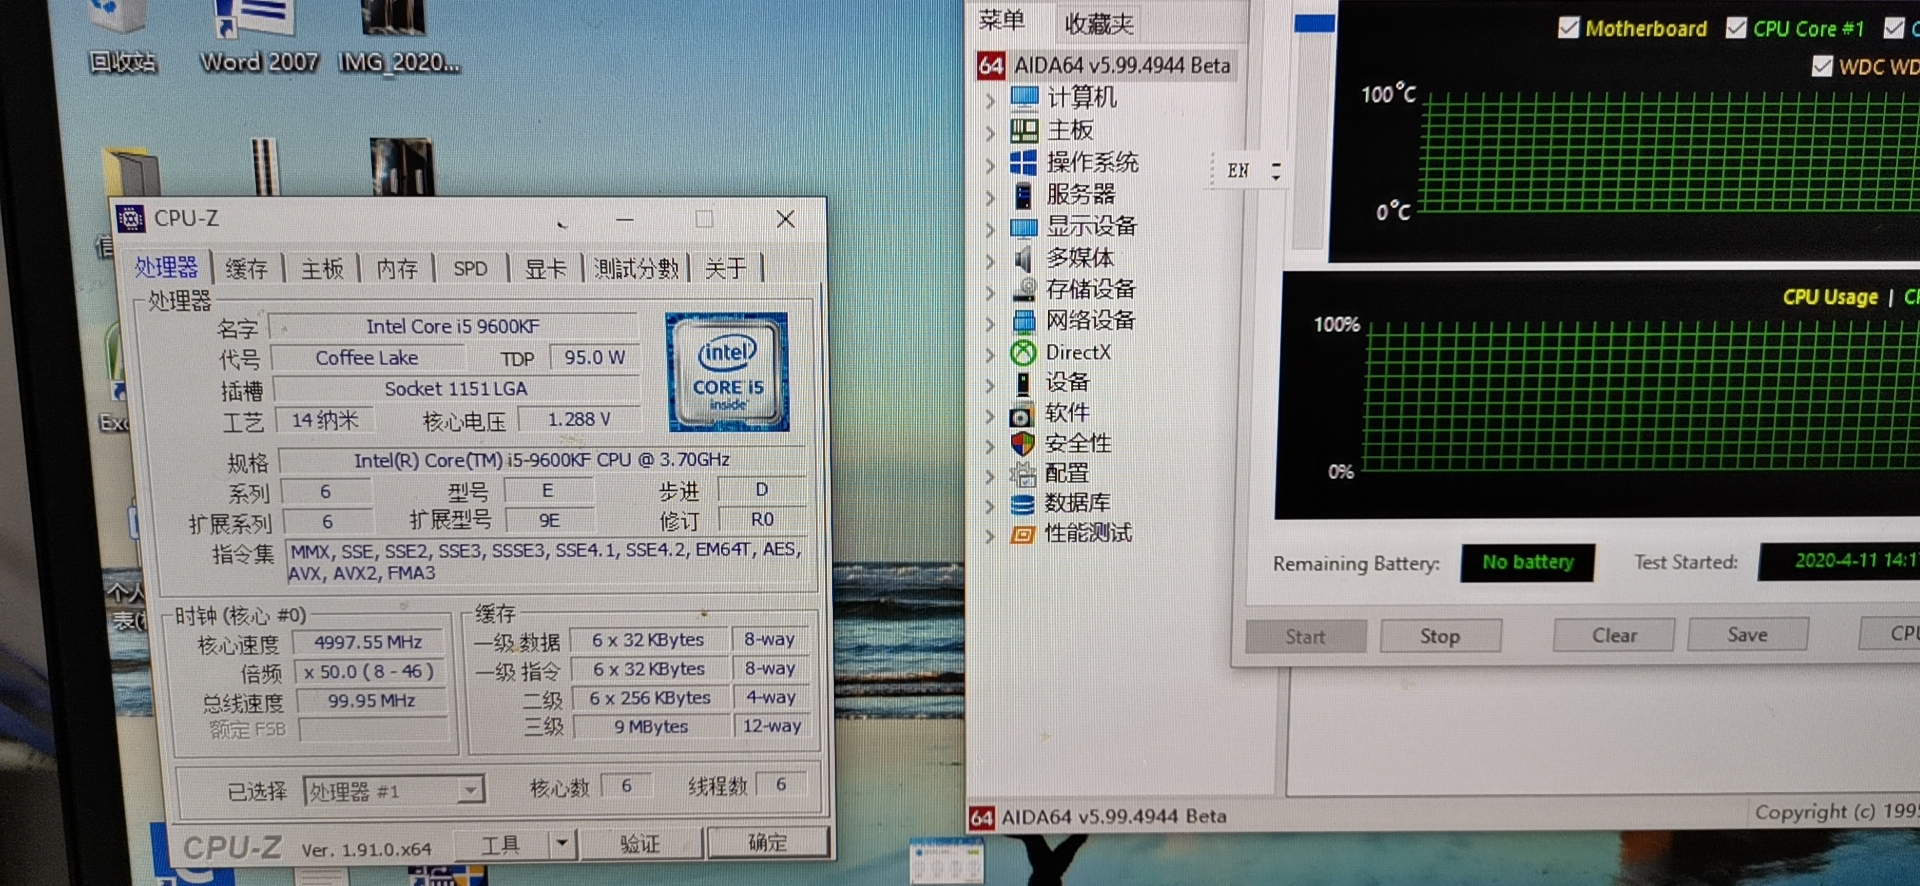Click the Clear button in stability test
1920x886 pixels.
1614,635
